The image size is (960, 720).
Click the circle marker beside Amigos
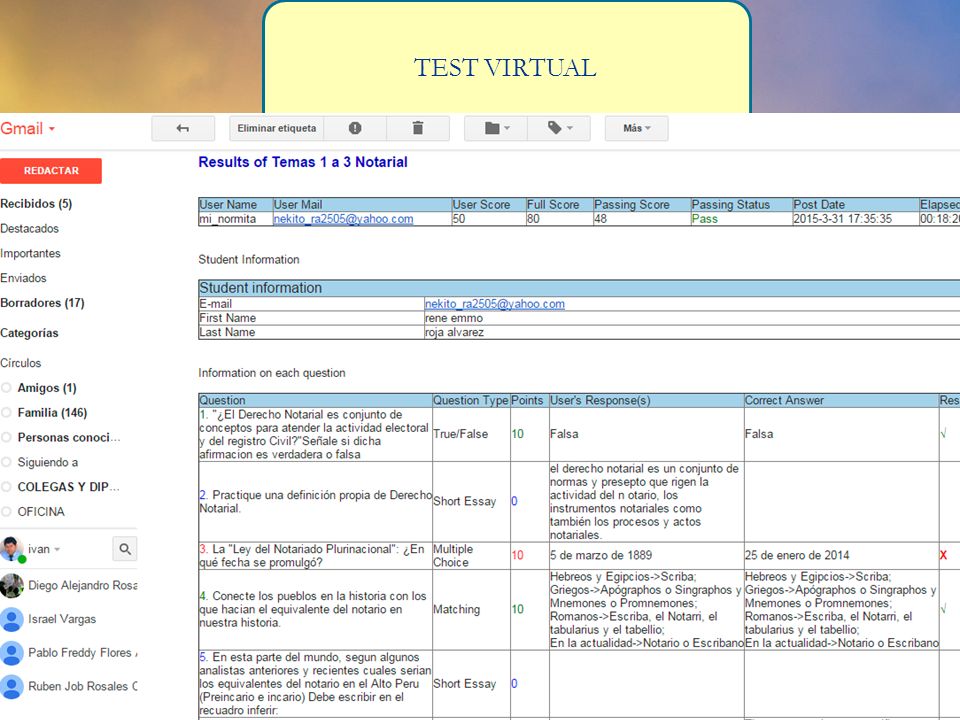[6, 388]
